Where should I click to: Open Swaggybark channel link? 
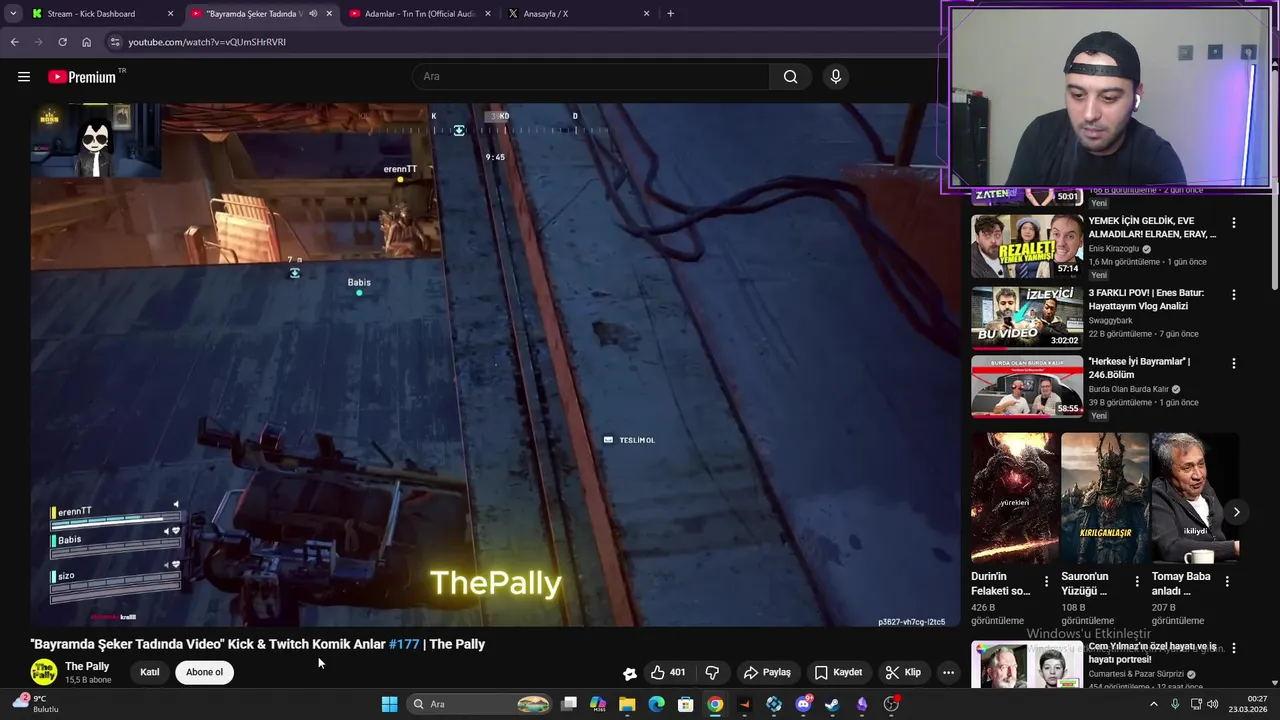(x=1111, y=321)
